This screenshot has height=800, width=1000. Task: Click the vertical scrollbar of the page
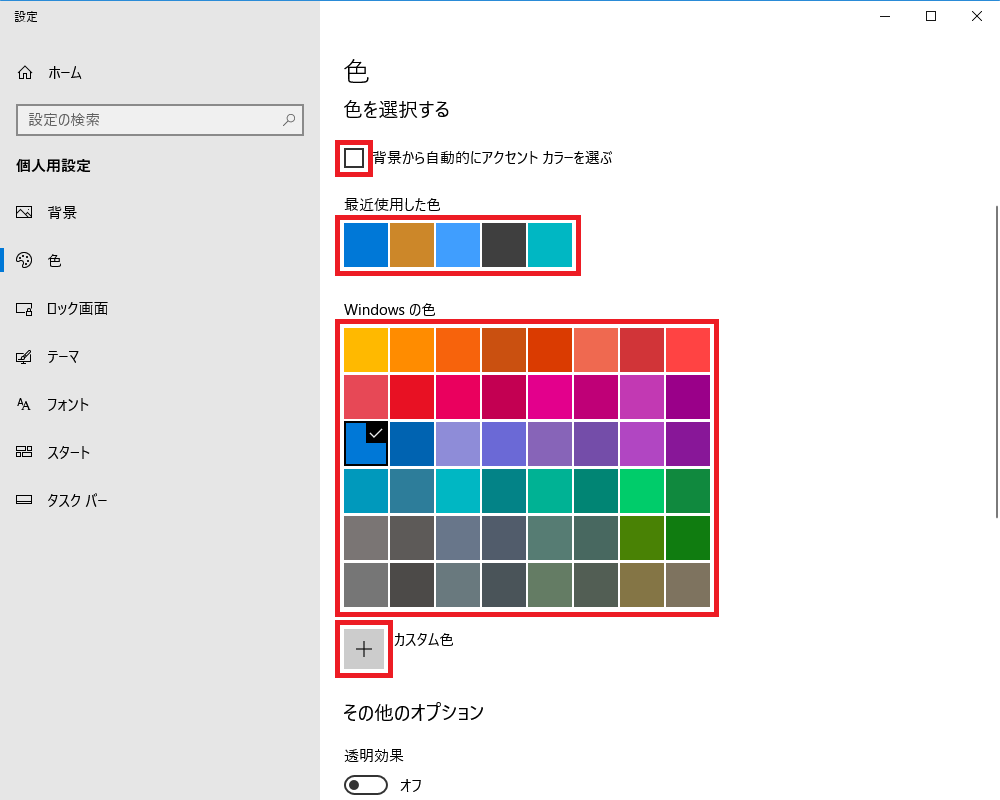coord(994,360)
